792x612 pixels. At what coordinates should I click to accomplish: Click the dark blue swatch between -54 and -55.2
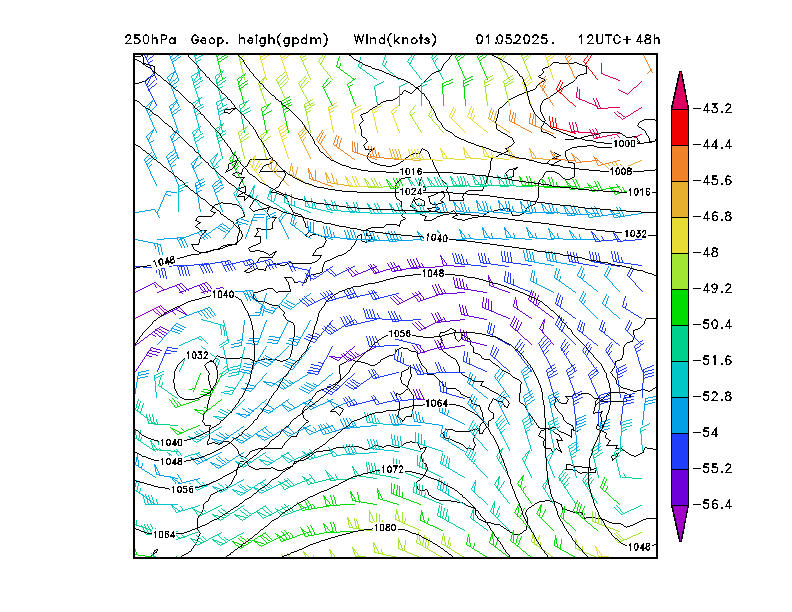click(680, 451)
